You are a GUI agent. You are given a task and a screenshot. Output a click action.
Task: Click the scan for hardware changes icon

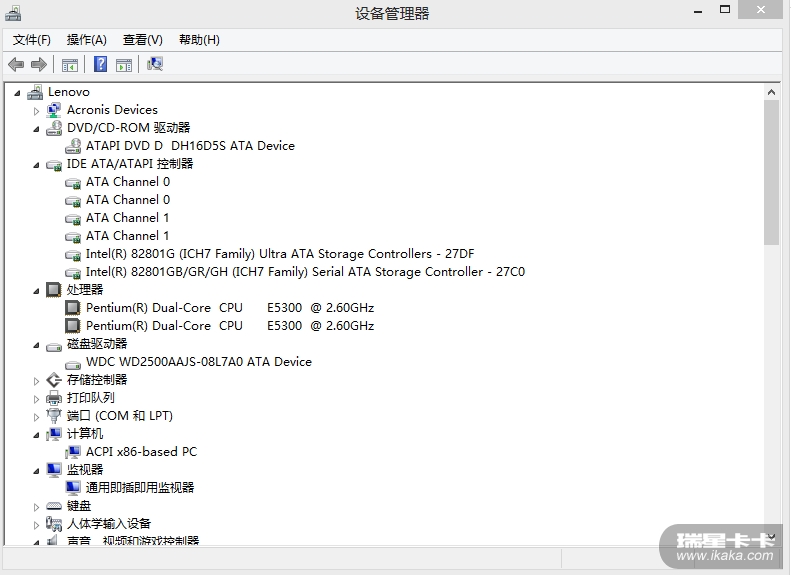coord(155,64)
